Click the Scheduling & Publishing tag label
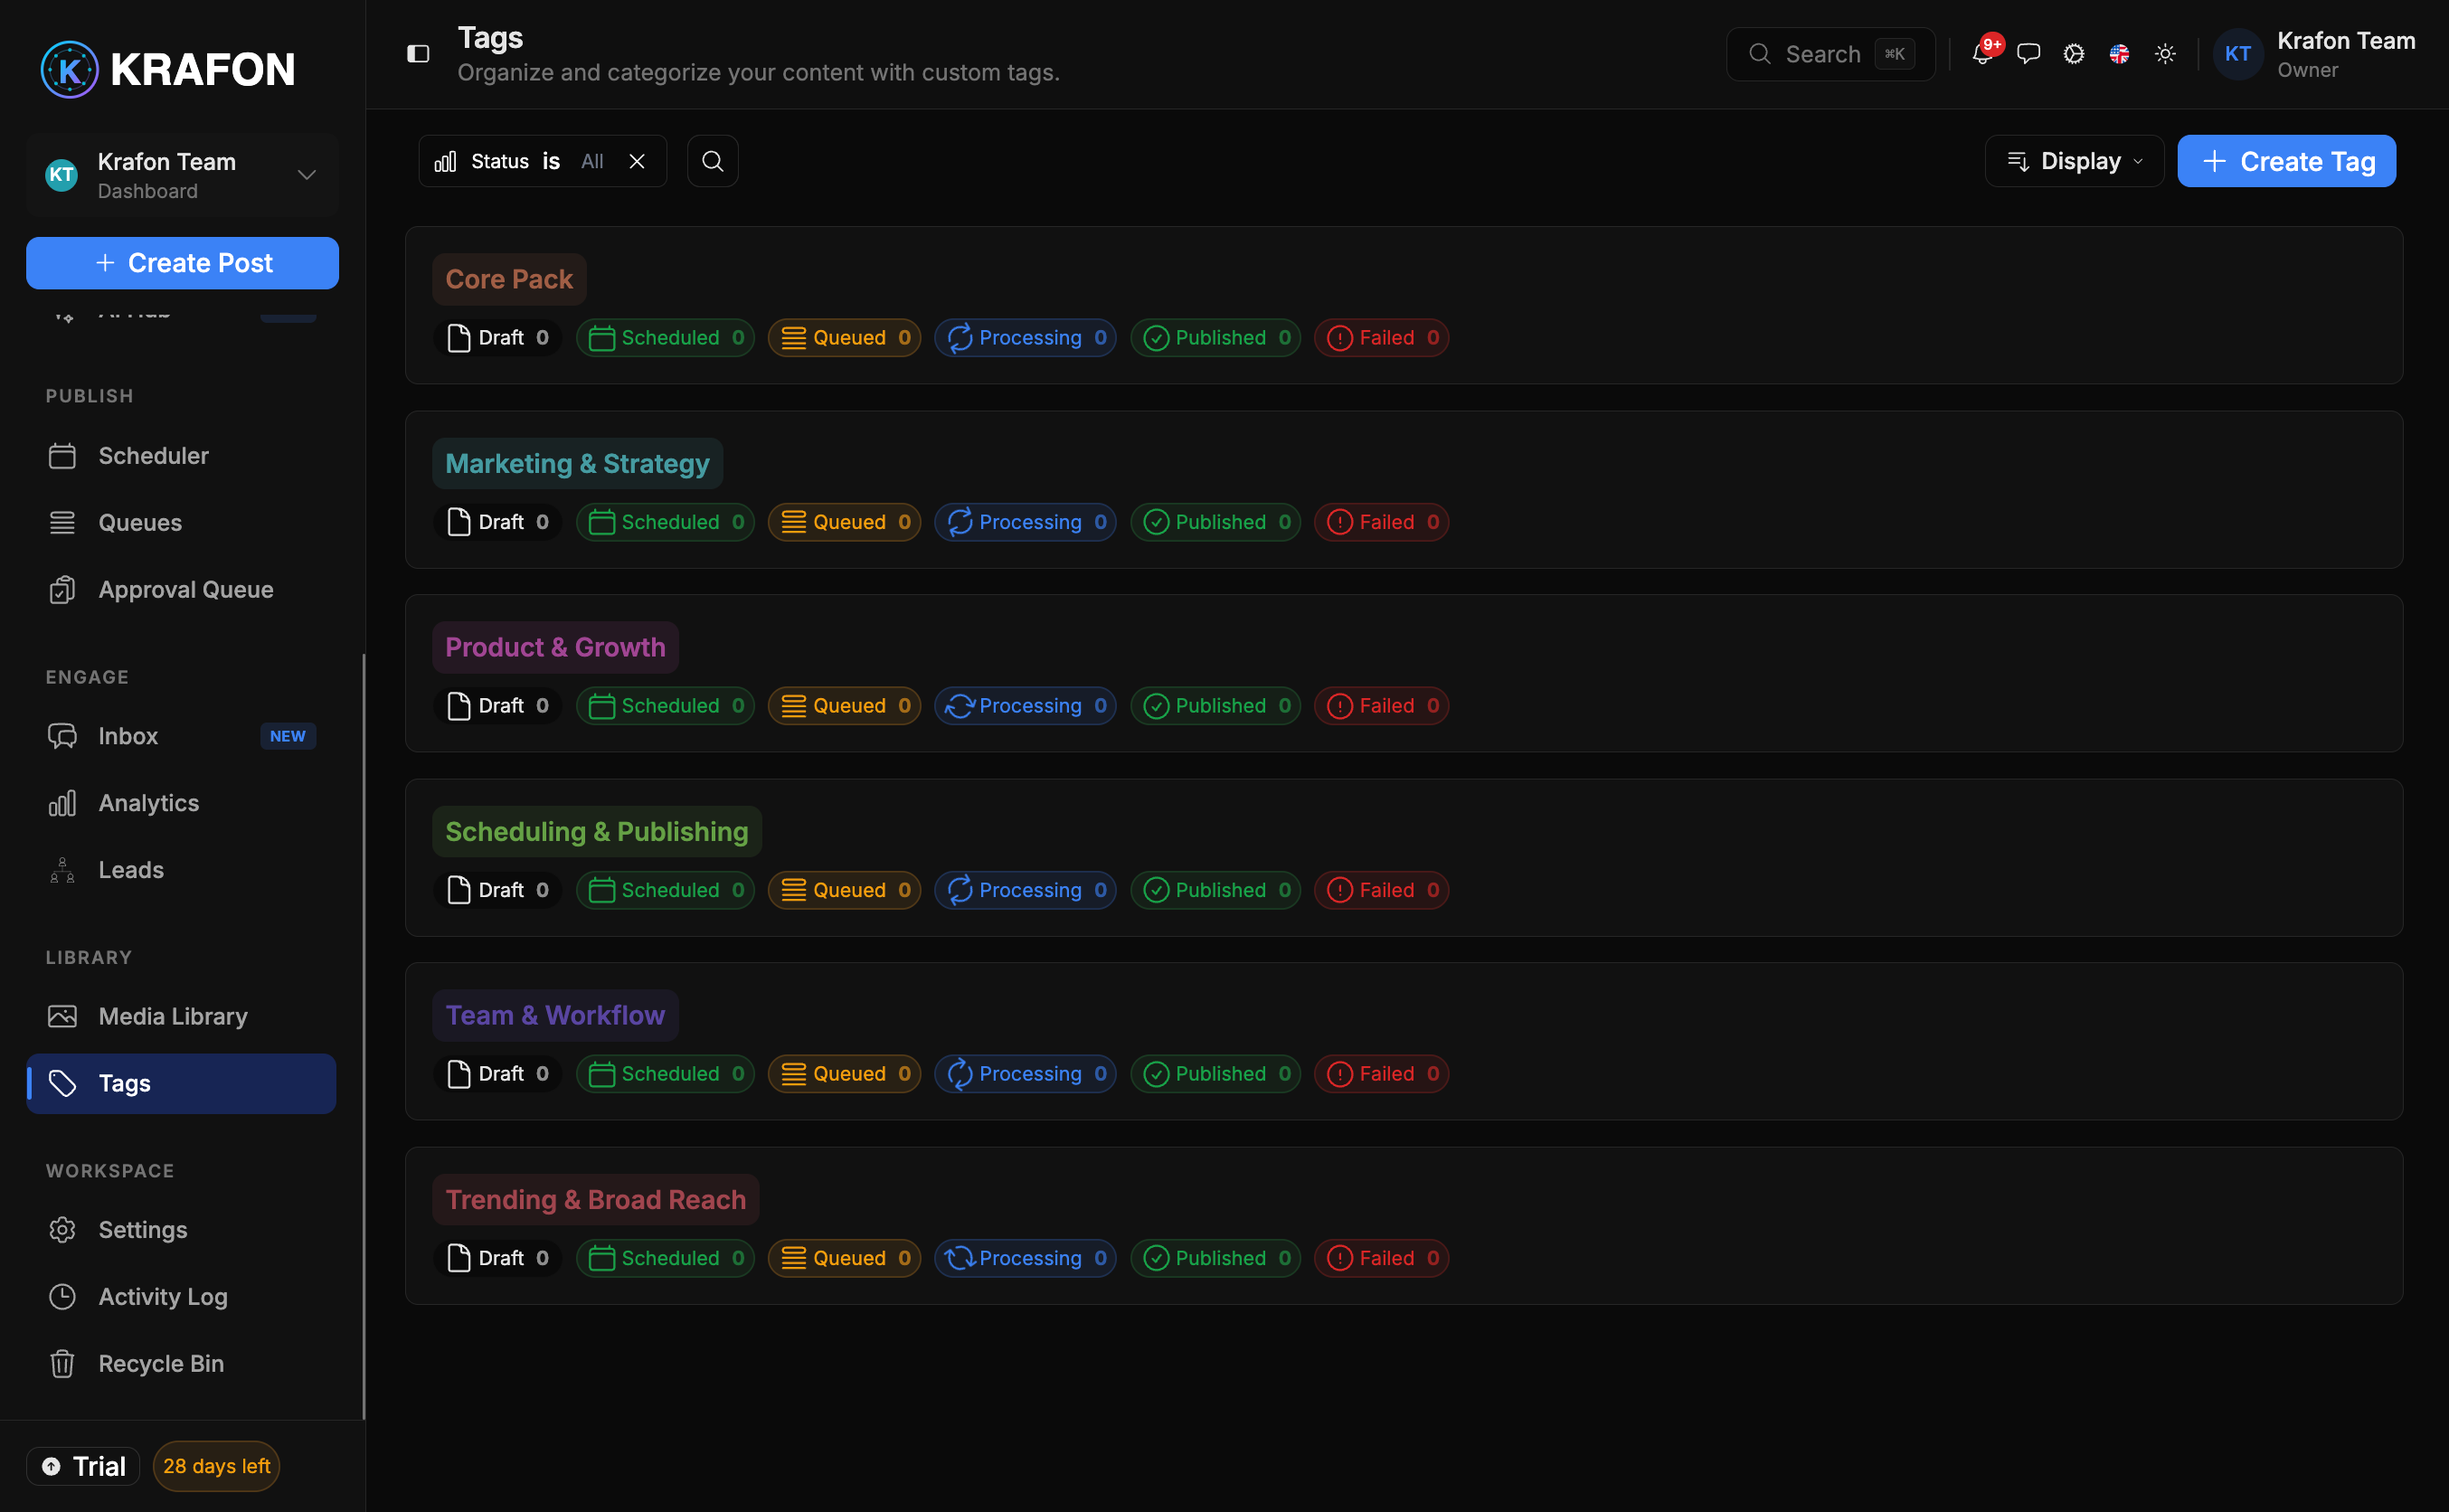 (x=597, y=832)
